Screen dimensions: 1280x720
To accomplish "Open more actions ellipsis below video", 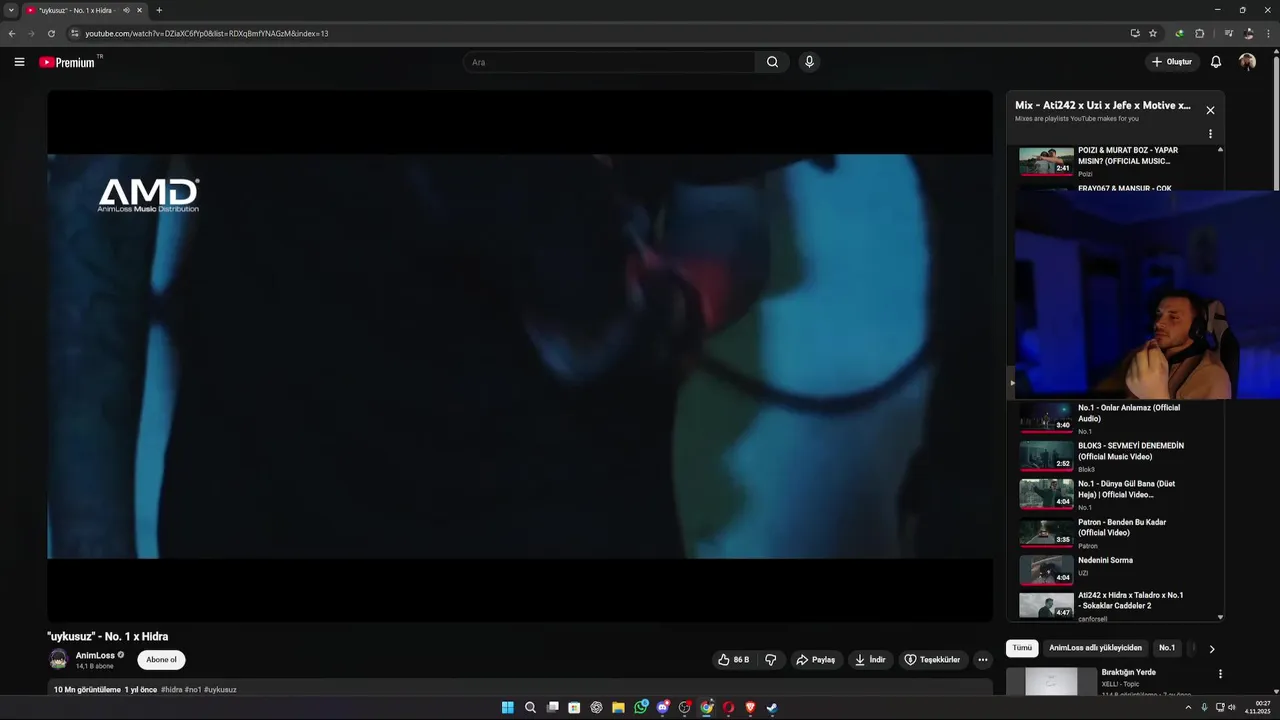I will [x=982, y=660].
